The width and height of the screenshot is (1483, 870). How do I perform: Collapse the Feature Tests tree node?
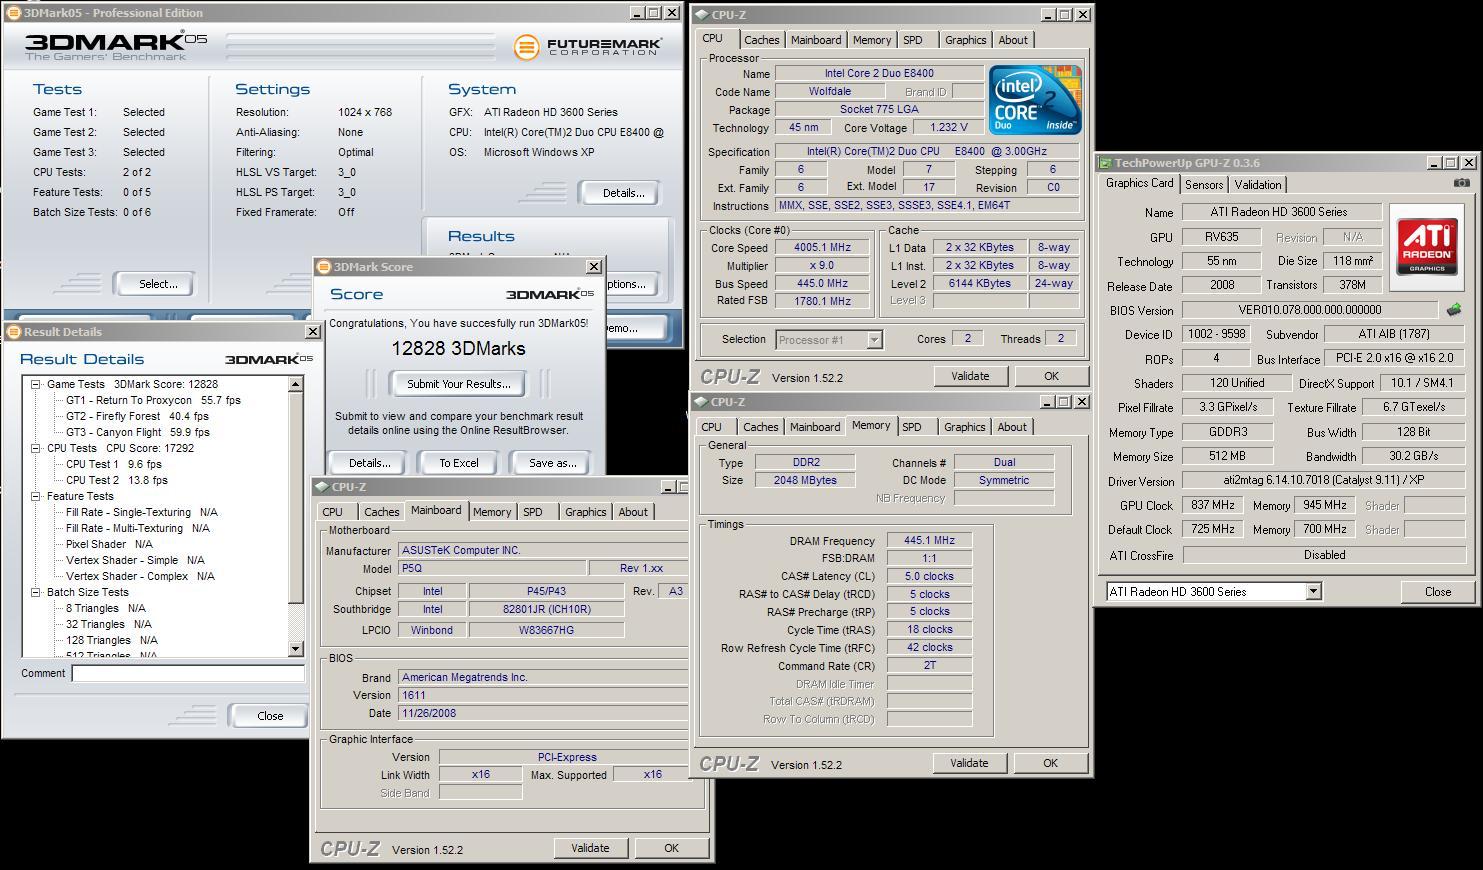coord(35,496)
